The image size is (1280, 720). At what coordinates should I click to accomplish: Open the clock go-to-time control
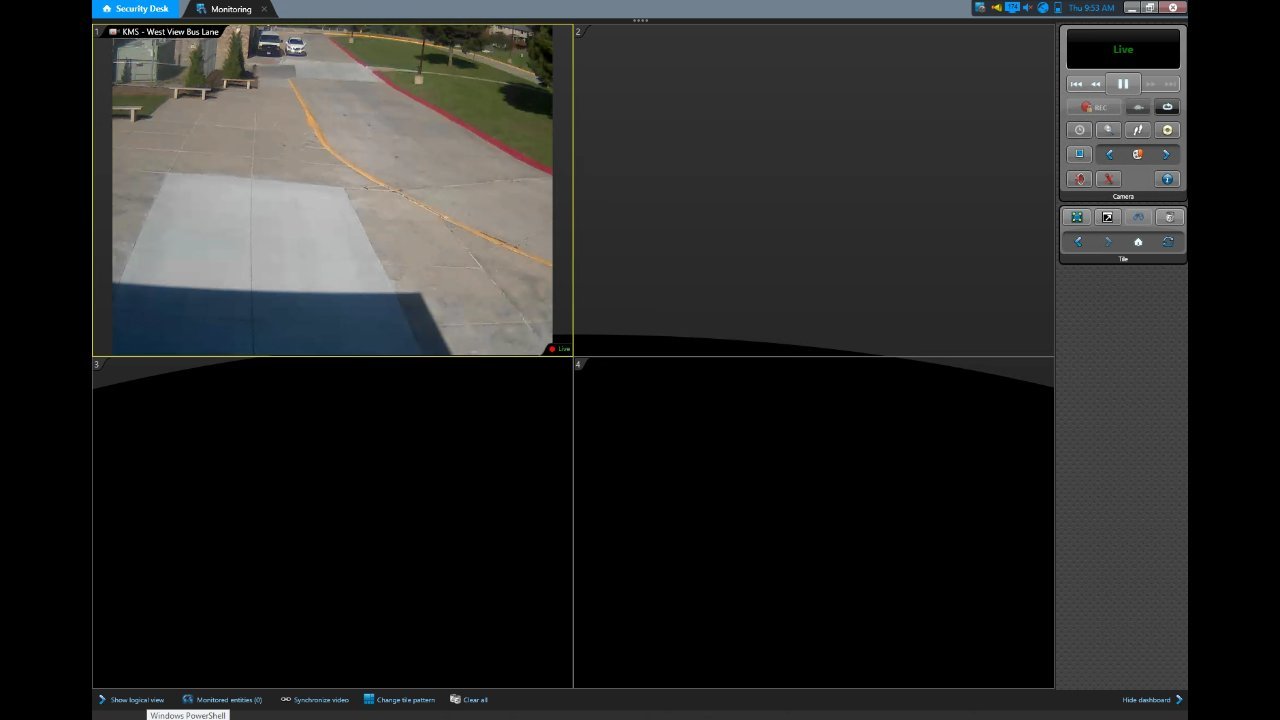pos(1079,130)
